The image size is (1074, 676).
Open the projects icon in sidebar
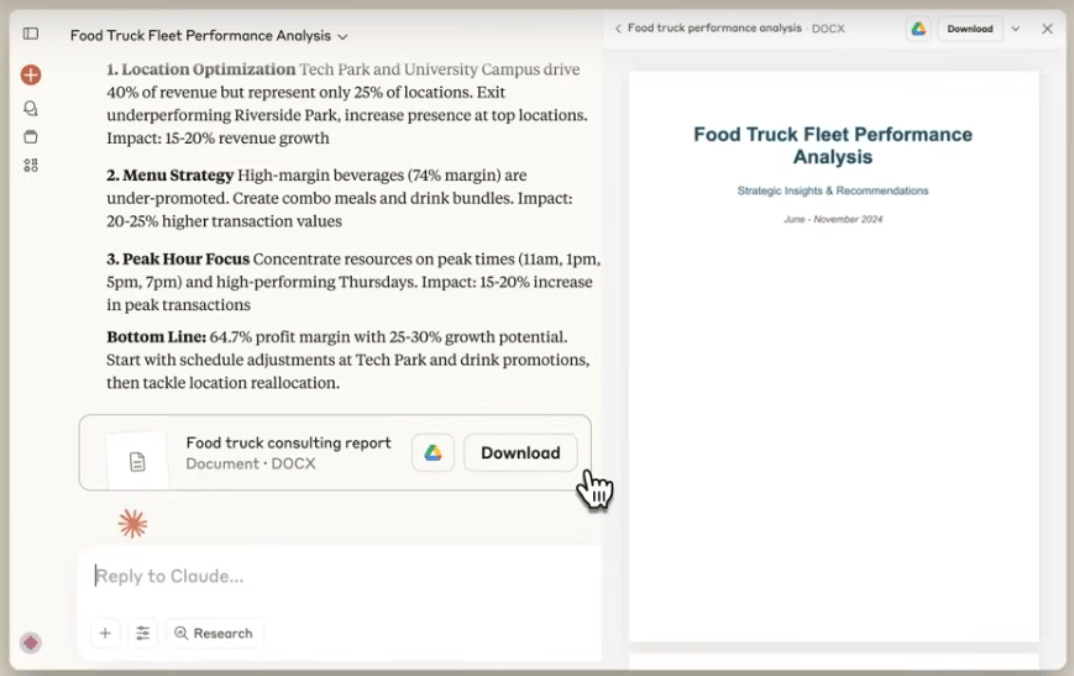31,137
